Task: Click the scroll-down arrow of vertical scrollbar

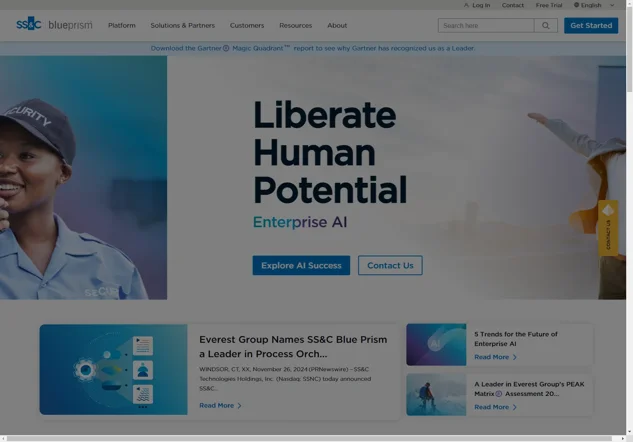Action: pyautogui.click(x=629, y=432)
